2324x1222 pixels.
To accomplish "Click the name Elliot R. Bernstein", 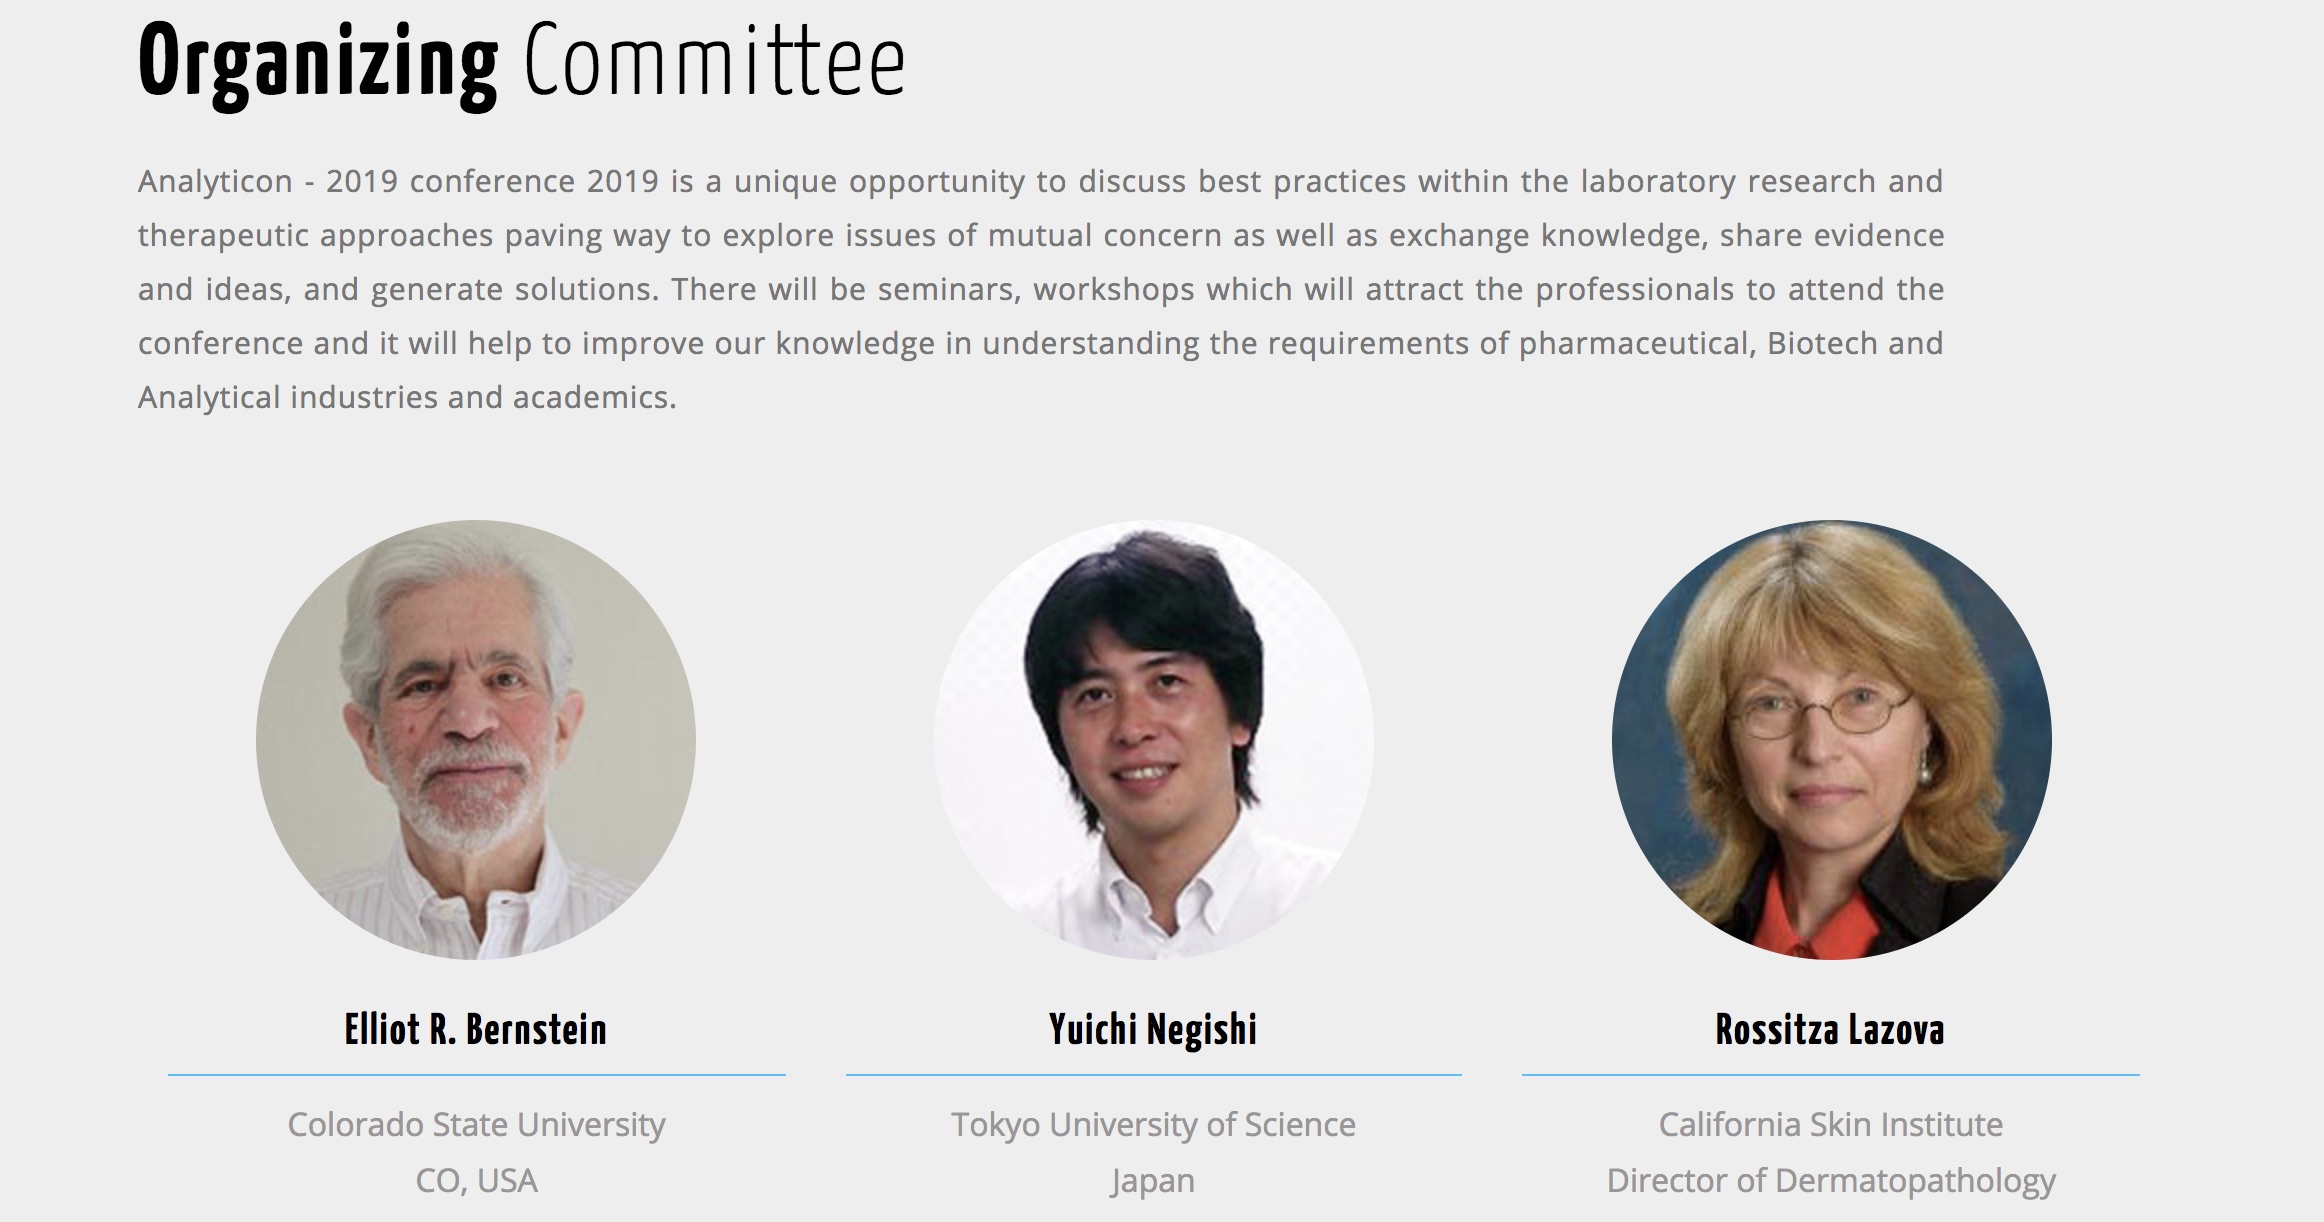I will (x=476, y=1029).
